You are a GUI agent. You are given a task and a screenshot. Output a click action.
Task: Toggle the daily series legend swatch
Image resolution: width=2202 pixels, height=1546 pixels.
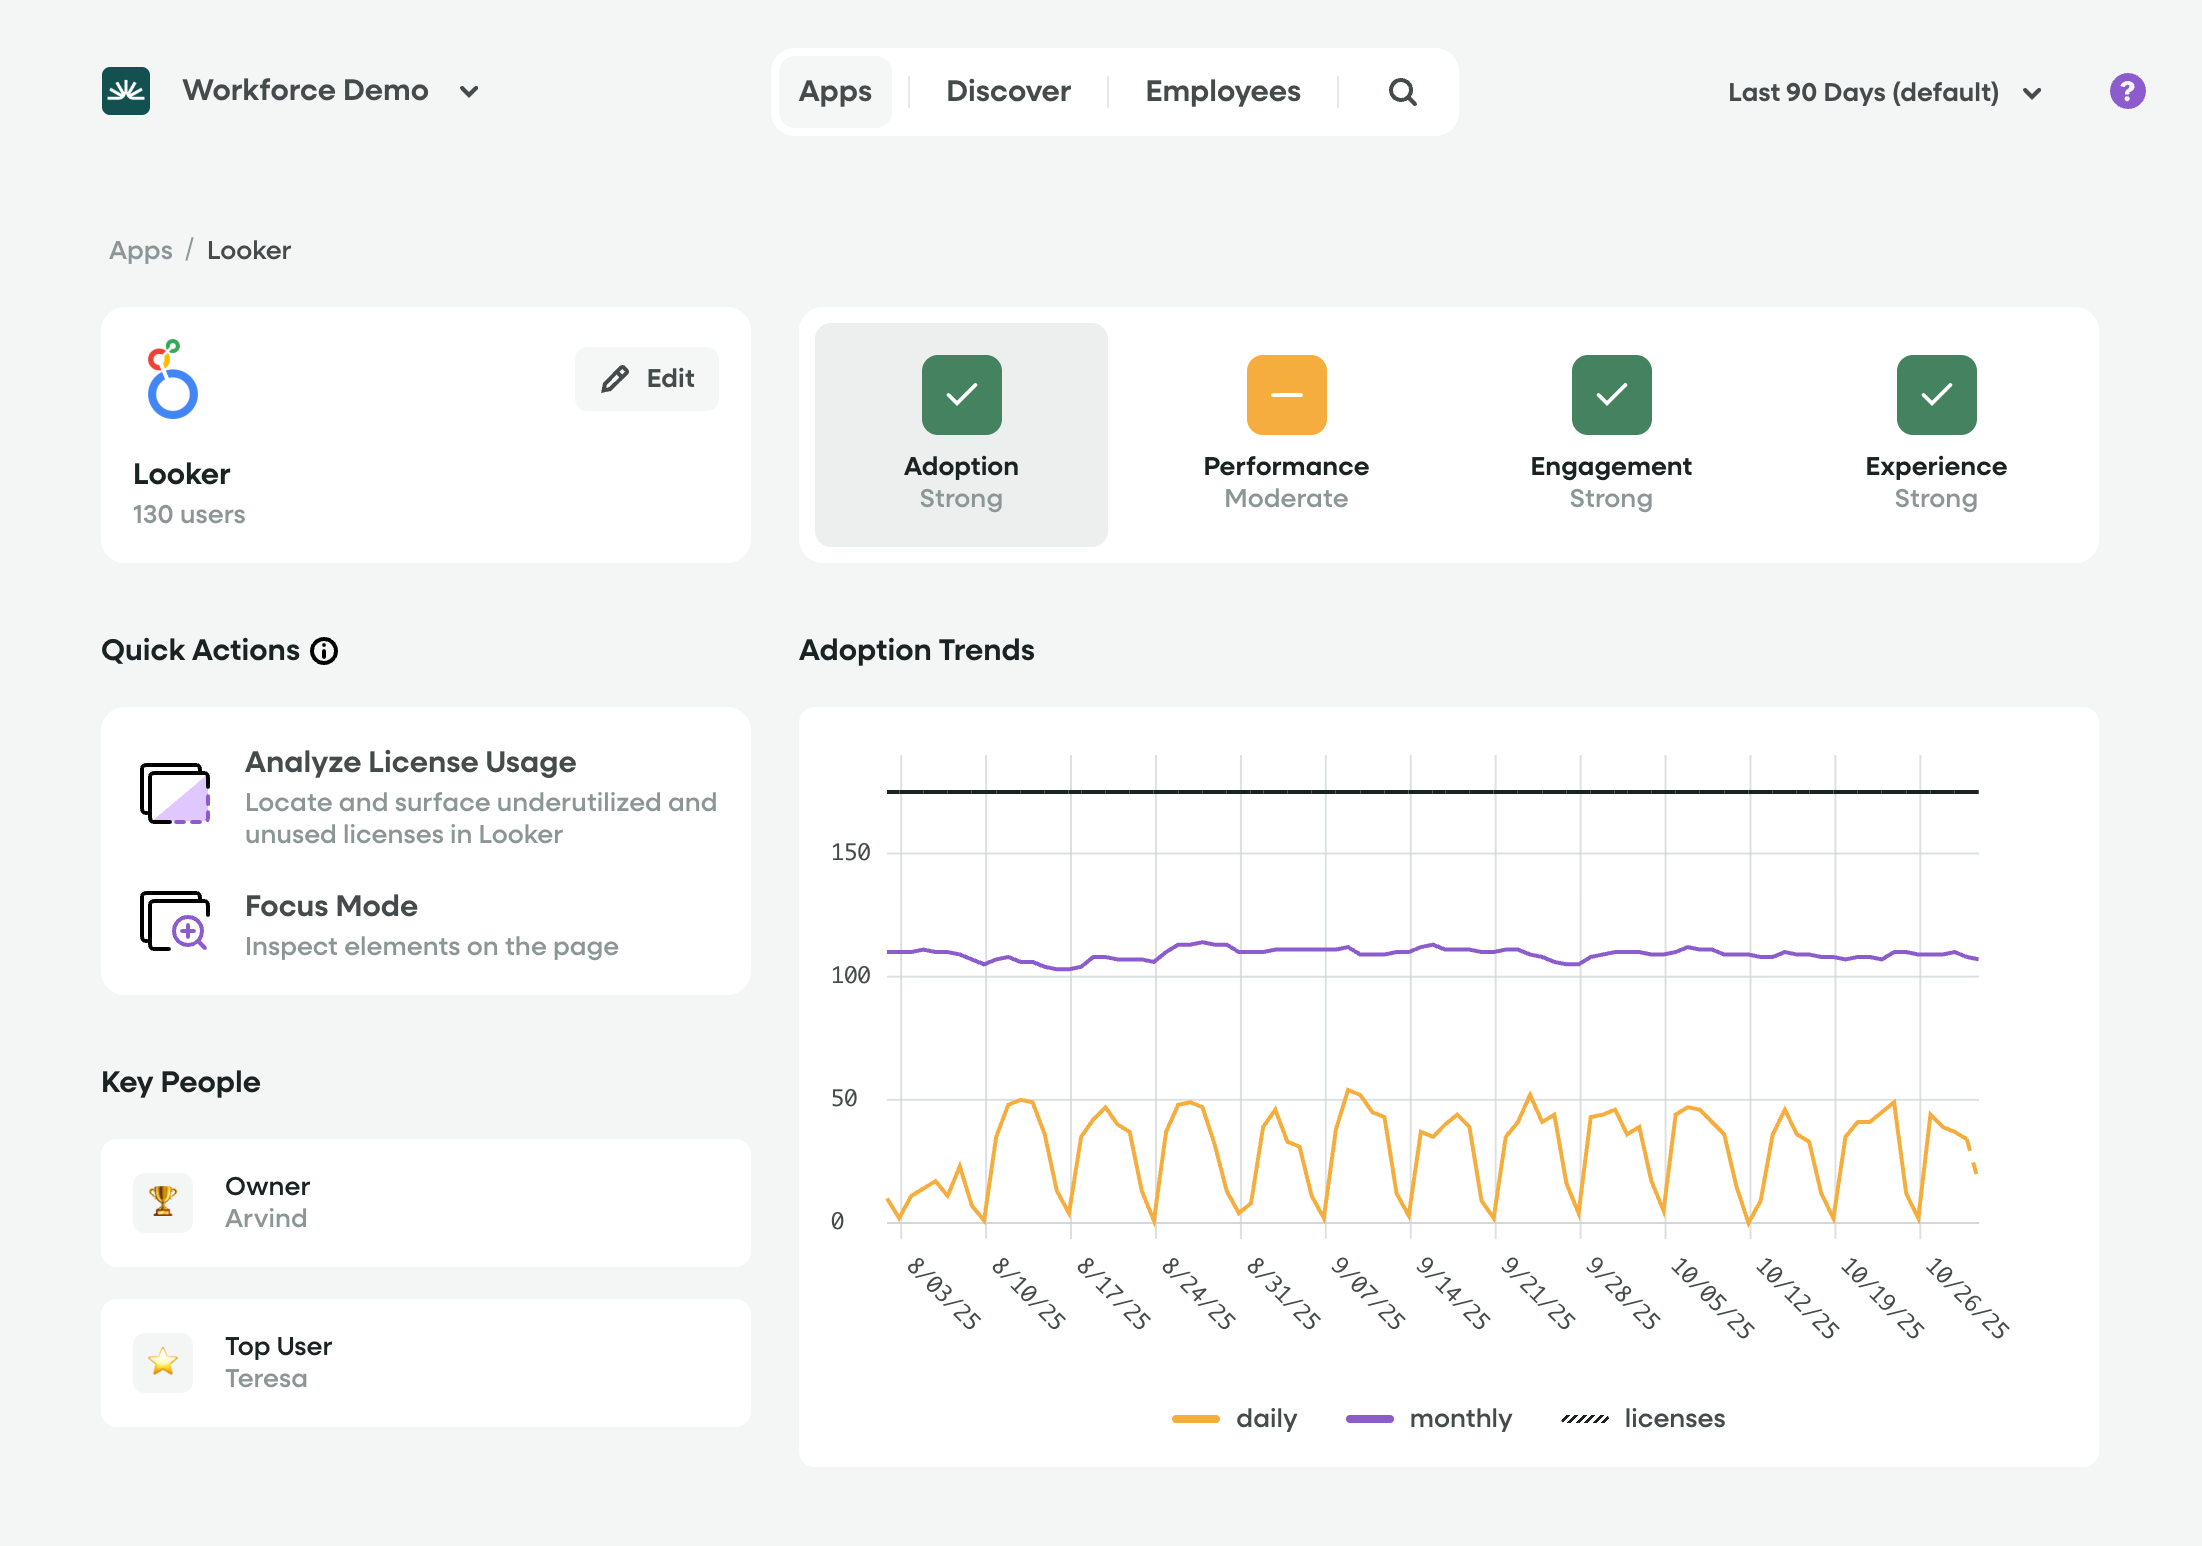pos(1196,1419)
